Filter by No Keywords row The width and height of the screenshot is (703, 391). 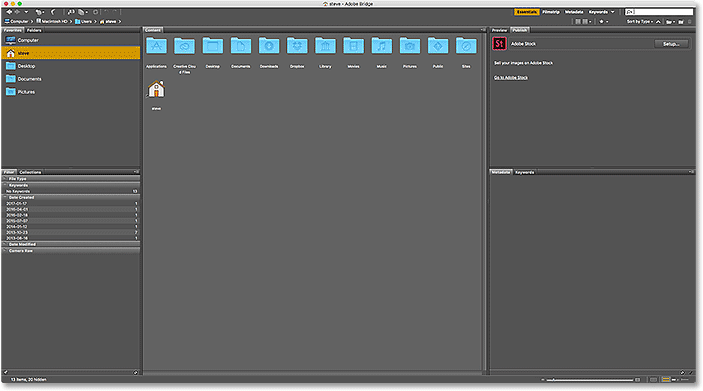point(71,191)
